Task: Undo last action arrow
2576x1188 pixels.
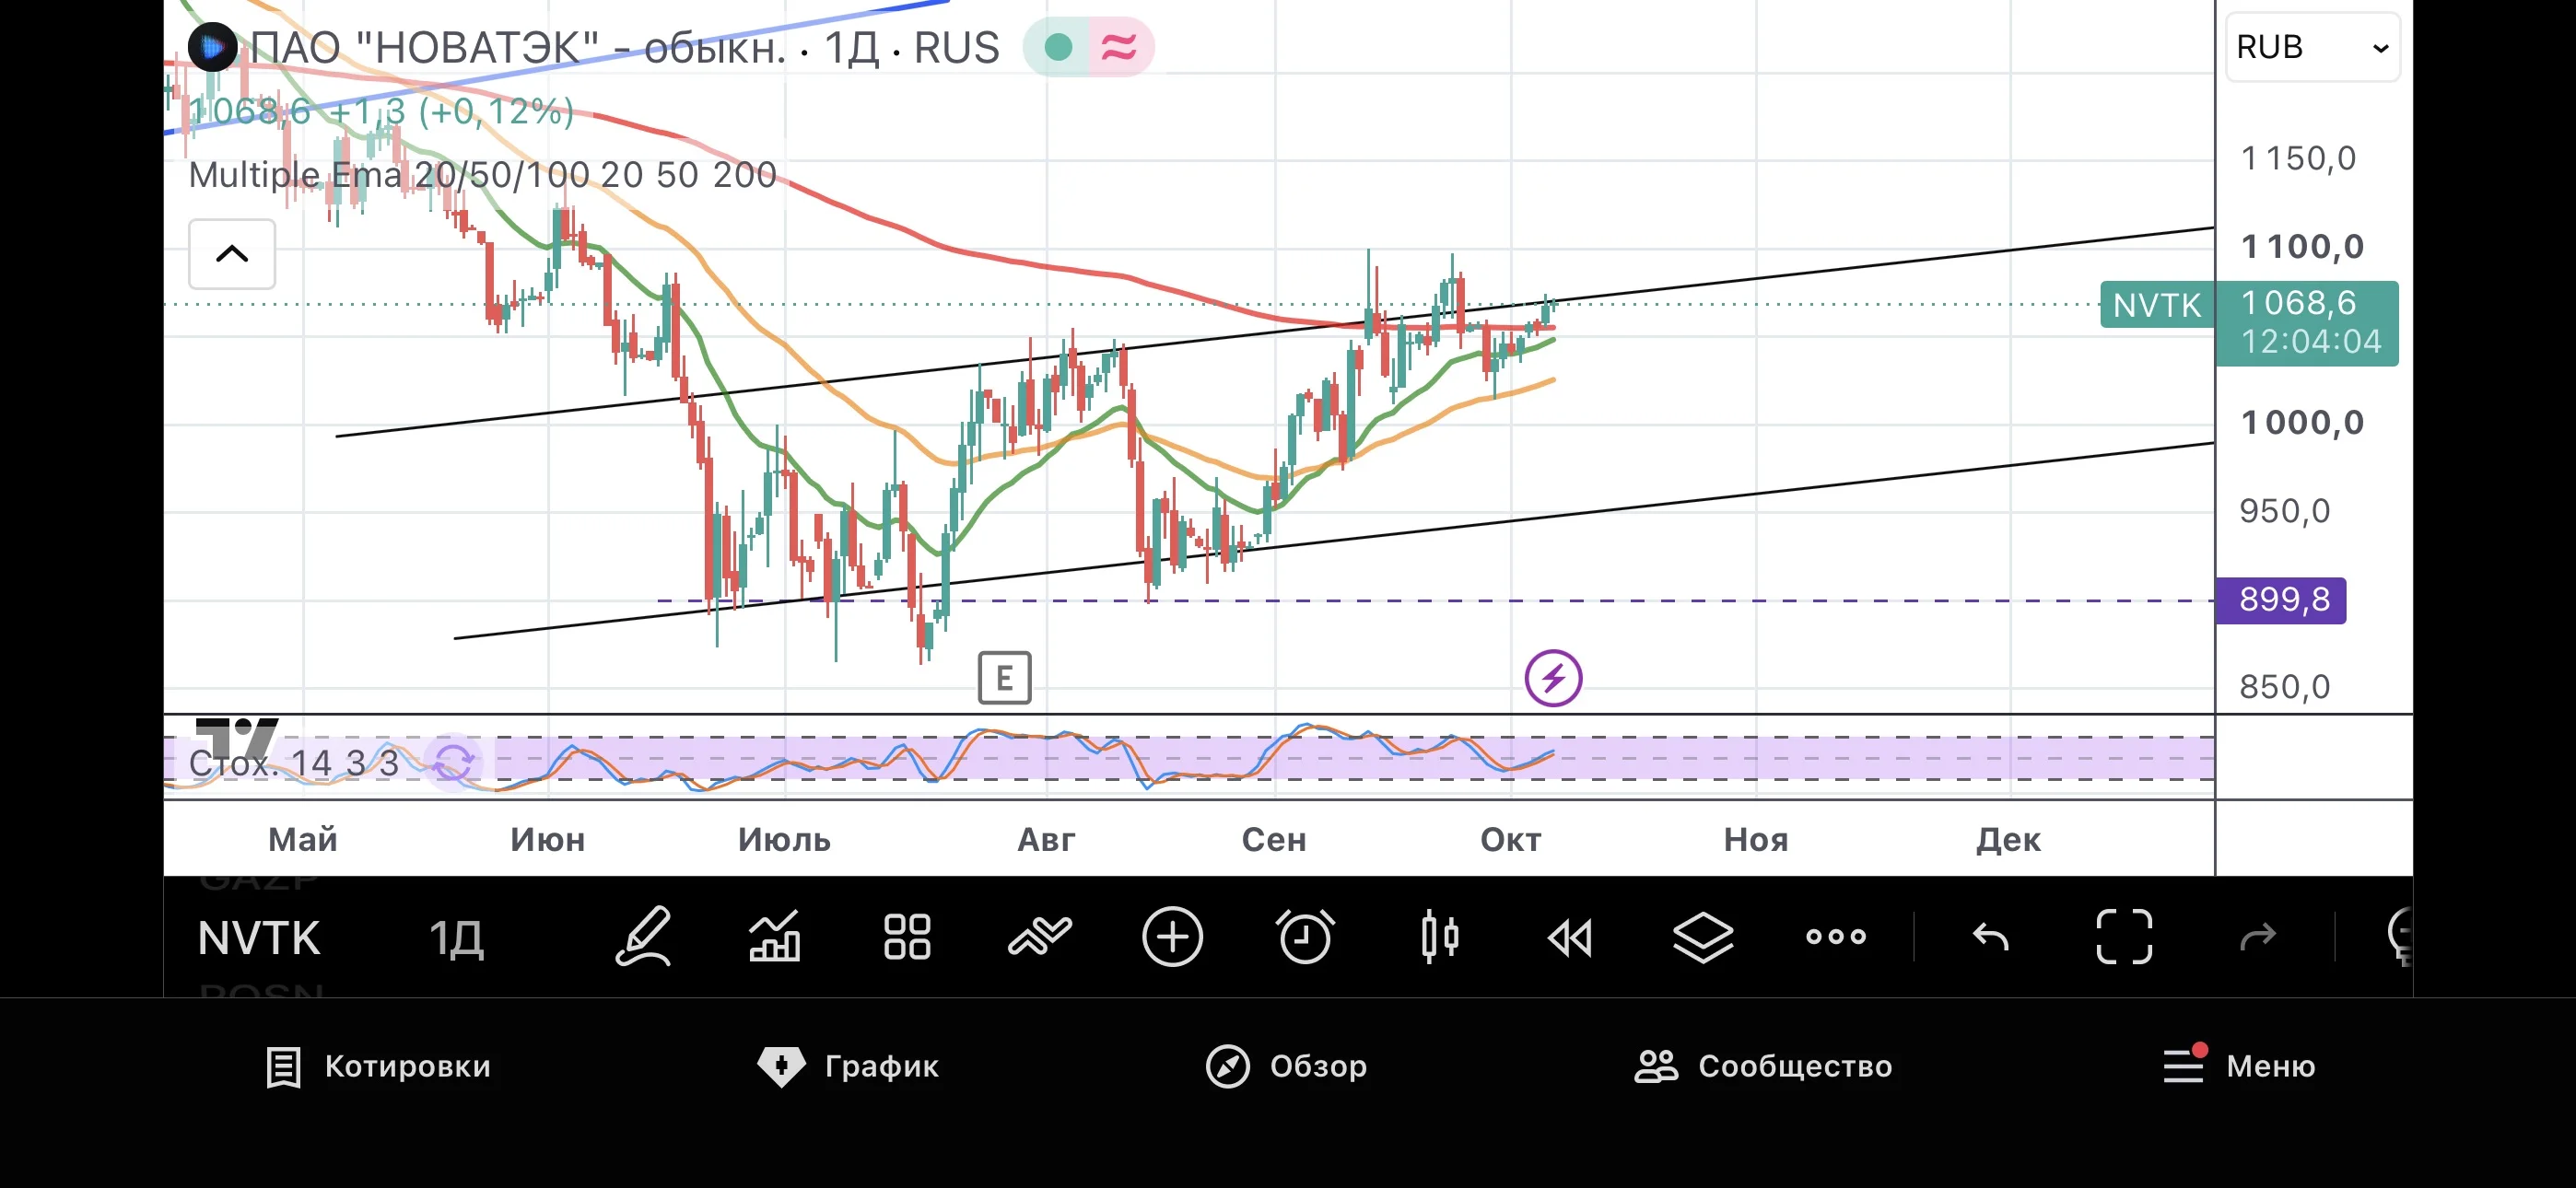Action: [1990, 937]
